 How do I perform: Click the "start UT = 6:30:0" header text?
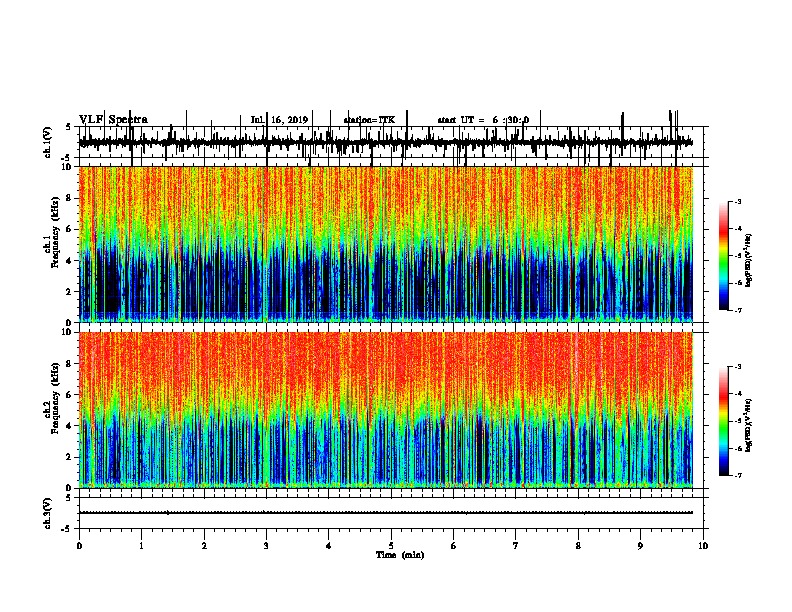483,120
